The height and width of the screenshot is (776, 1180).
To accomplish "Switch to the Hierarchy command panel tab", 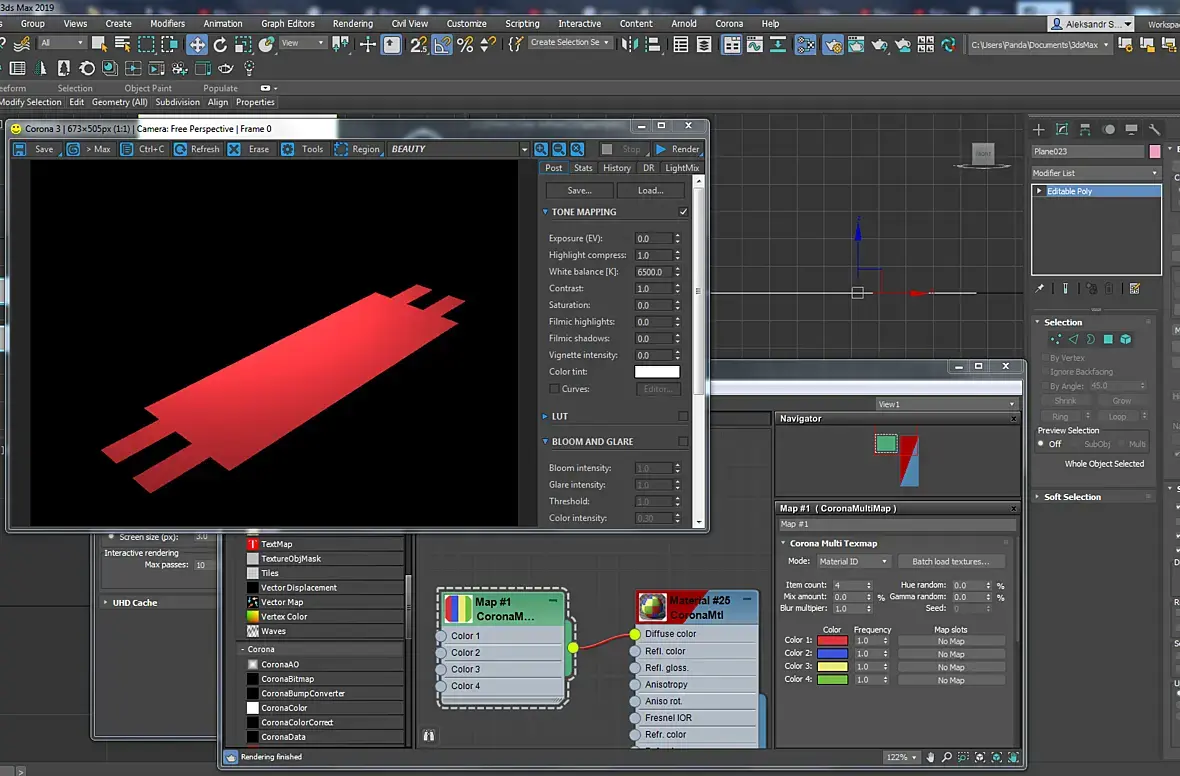I will click(1085, 129).
